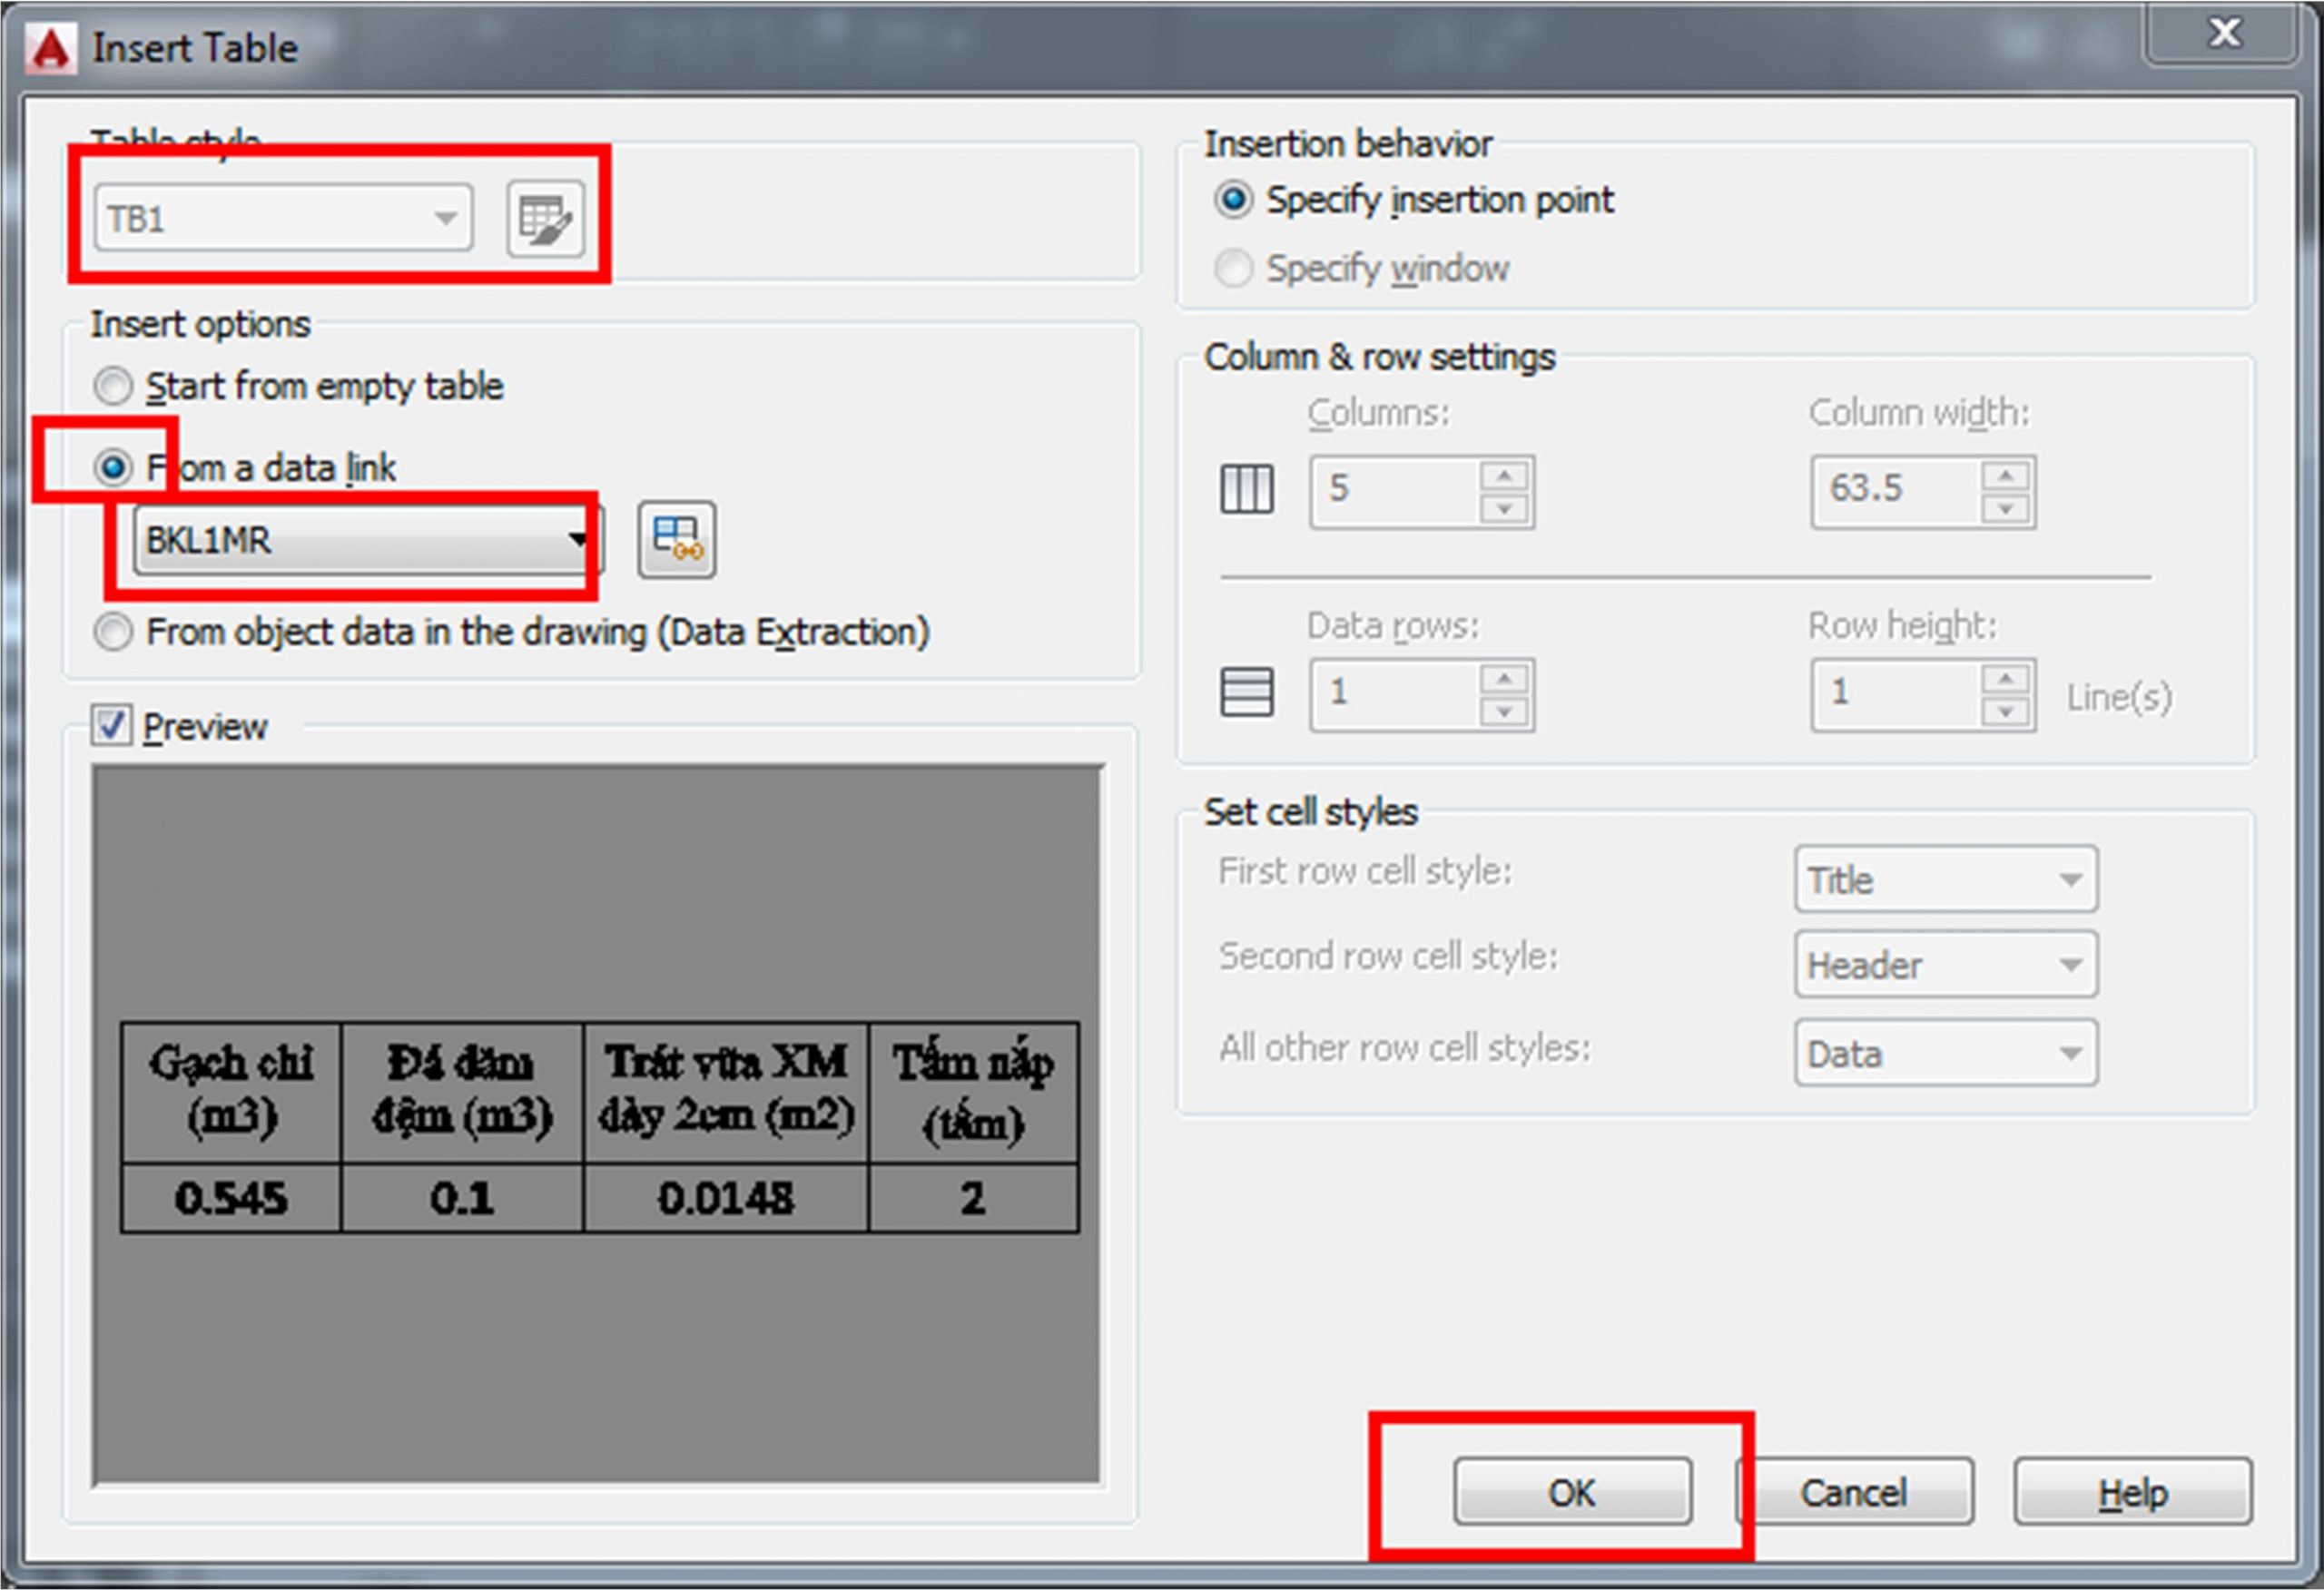Click the table preview thumbnail

[598, 1125]
